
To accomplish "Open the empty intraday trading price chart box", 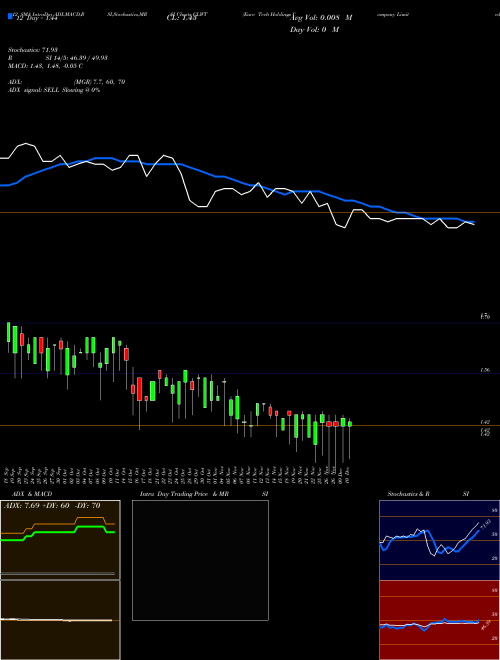I will coord(200,560).
